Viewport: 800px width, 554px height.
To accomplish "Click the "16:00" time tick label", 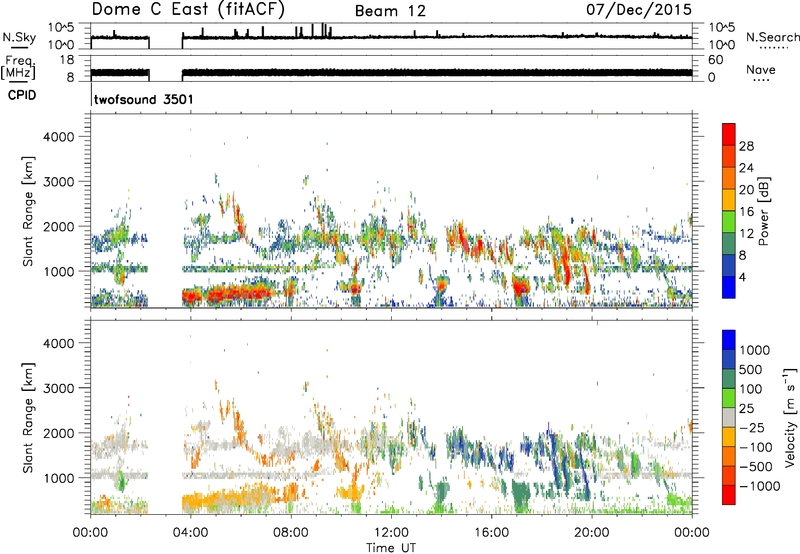I will coord(491,533).
